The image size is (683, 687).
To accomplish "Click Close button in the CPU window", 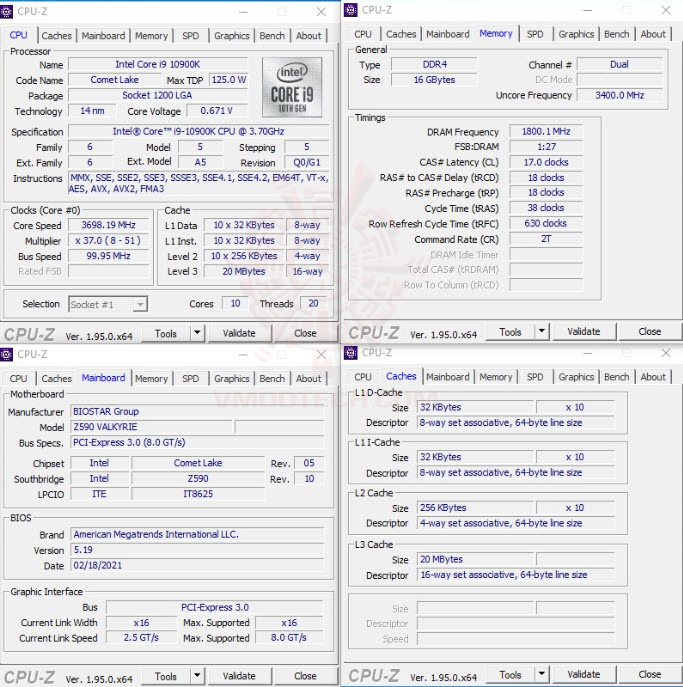I will coord(305,333).
